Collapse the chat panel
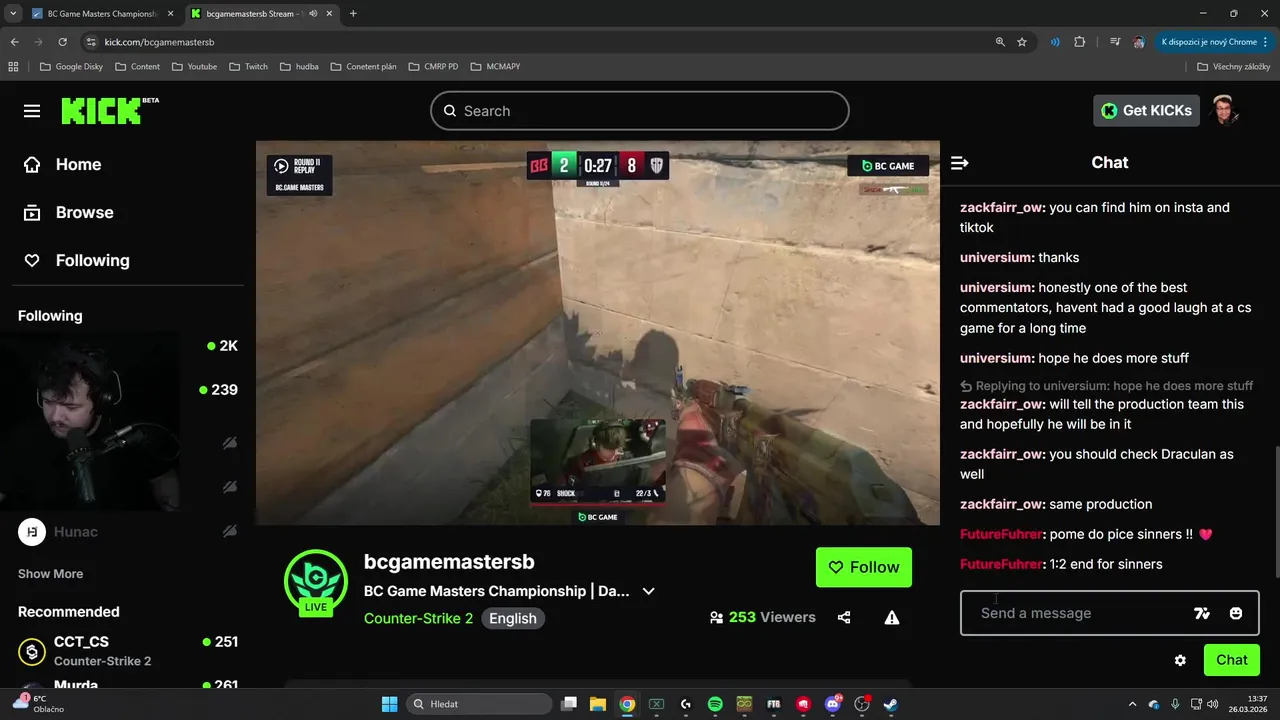Image resolution: width=1280 pixels, height=720 pixels. [x=959, y=163]
